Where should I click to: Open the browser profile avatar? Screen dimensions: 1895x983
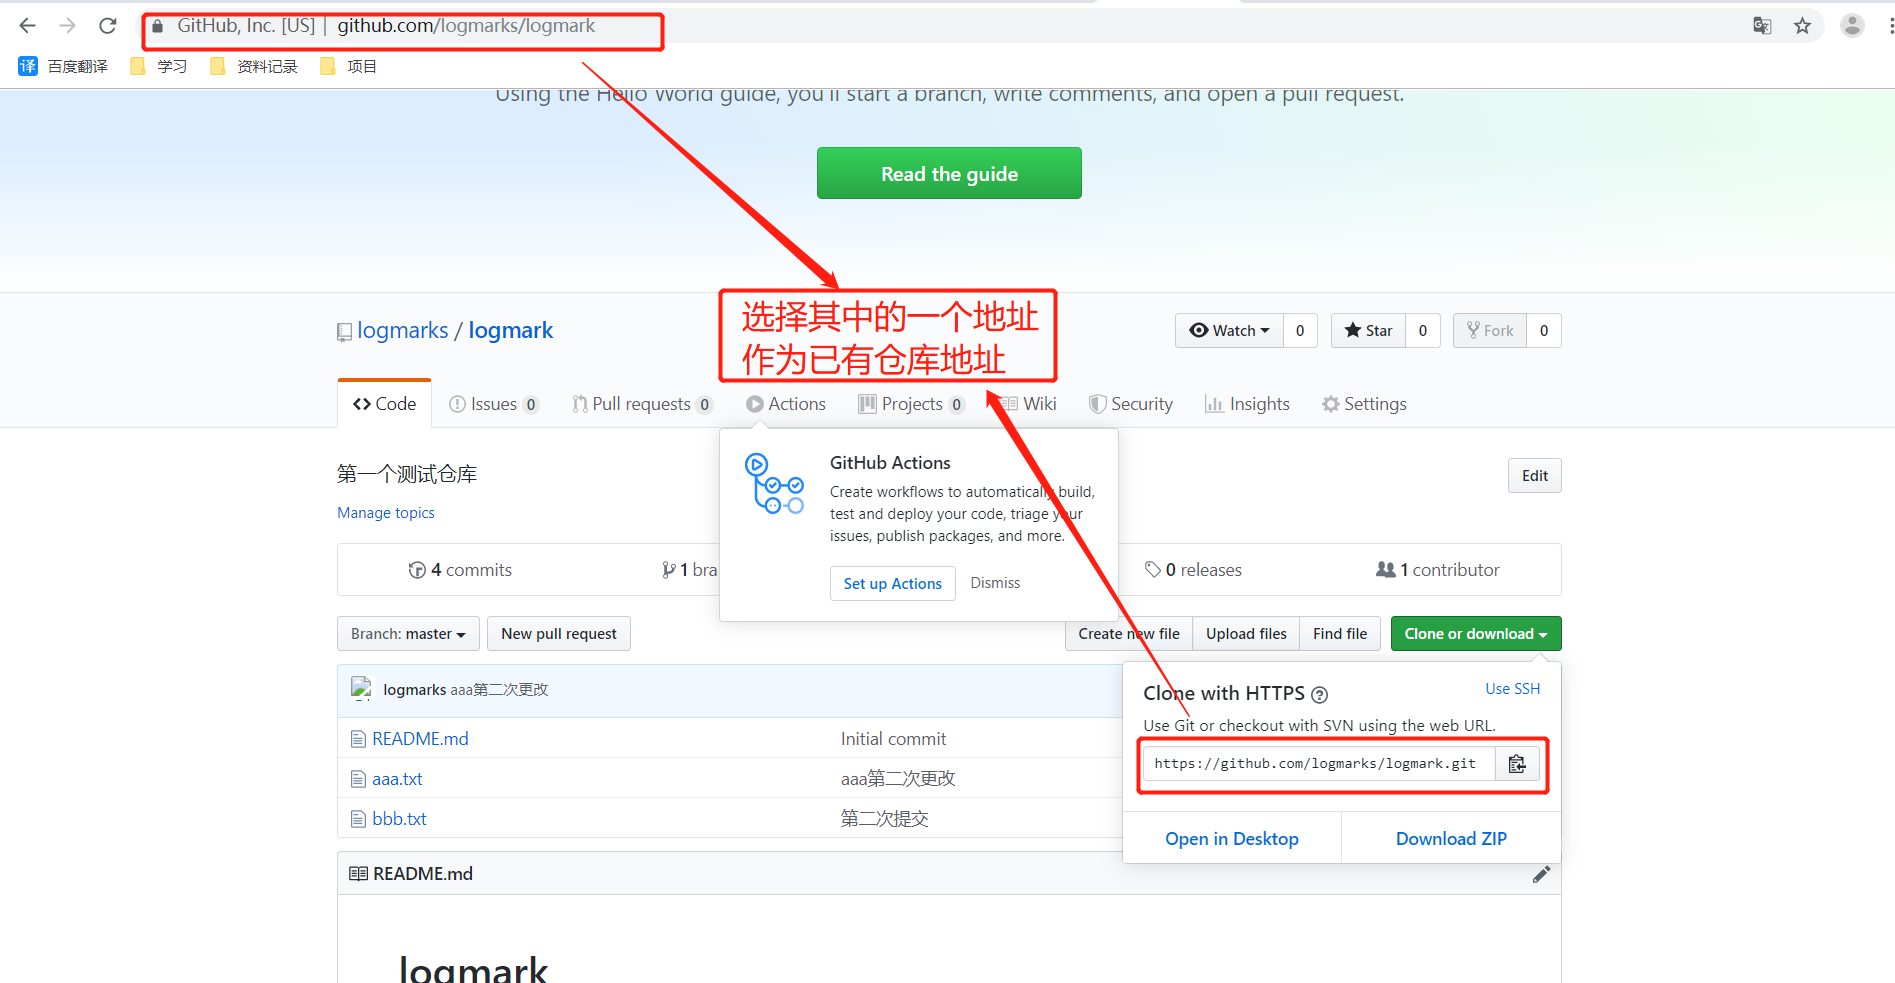click(x=1852, y=26)
